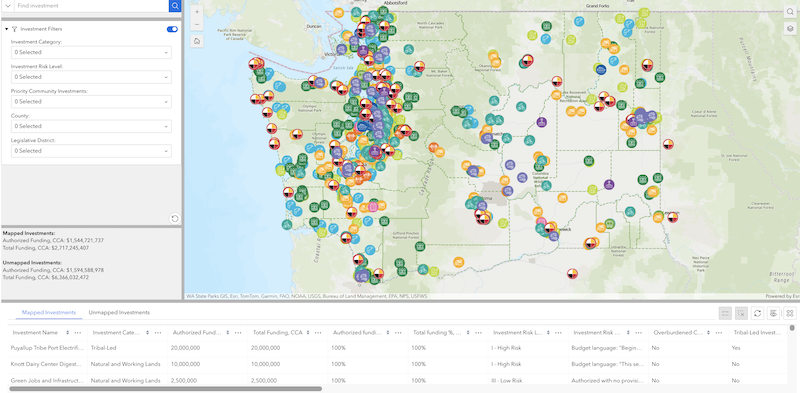
Task: Click the blue search magnifier button
Action: point(175,6)
